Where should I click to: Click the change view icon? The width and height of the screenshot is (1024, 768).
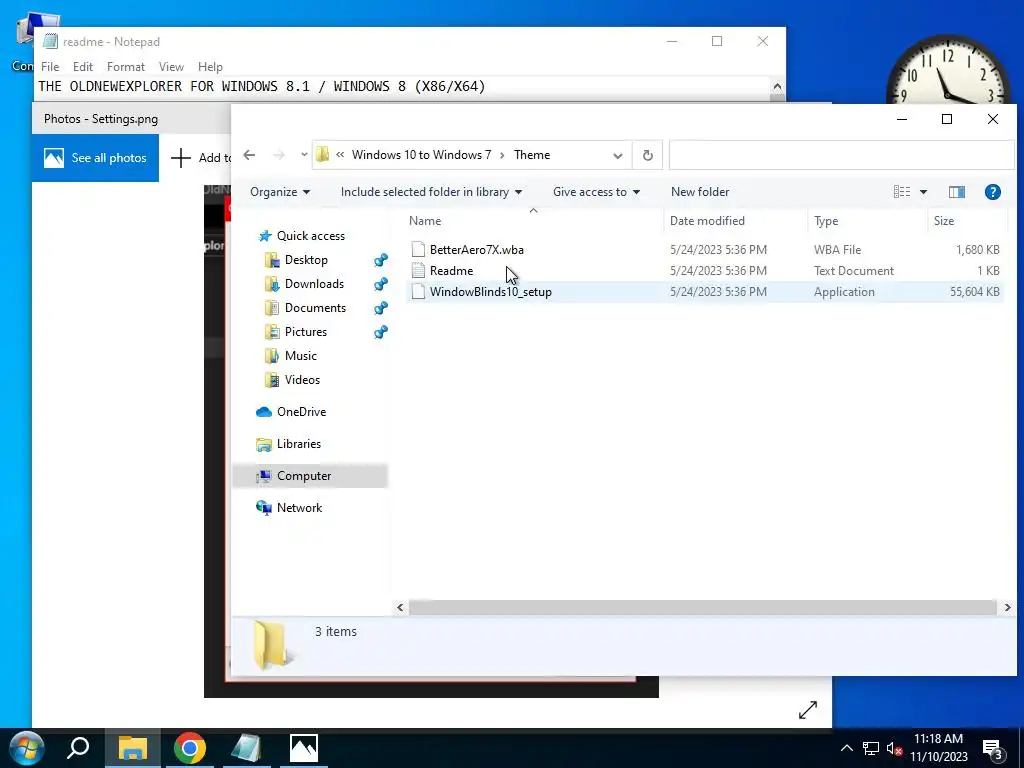[902, 191]
